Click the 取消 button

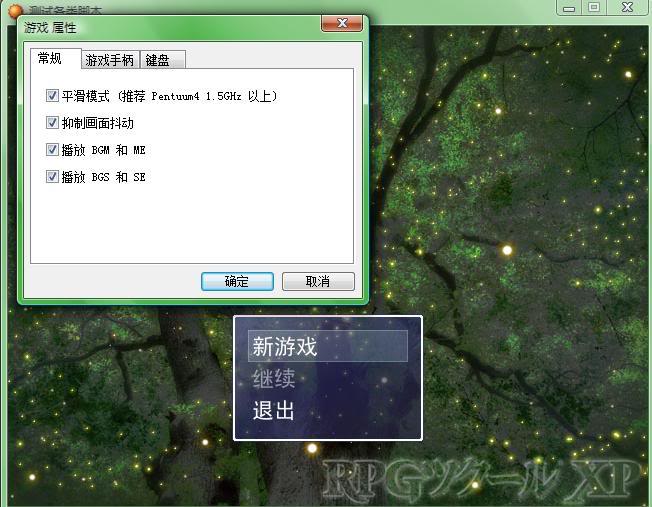[x=318, y=282]
